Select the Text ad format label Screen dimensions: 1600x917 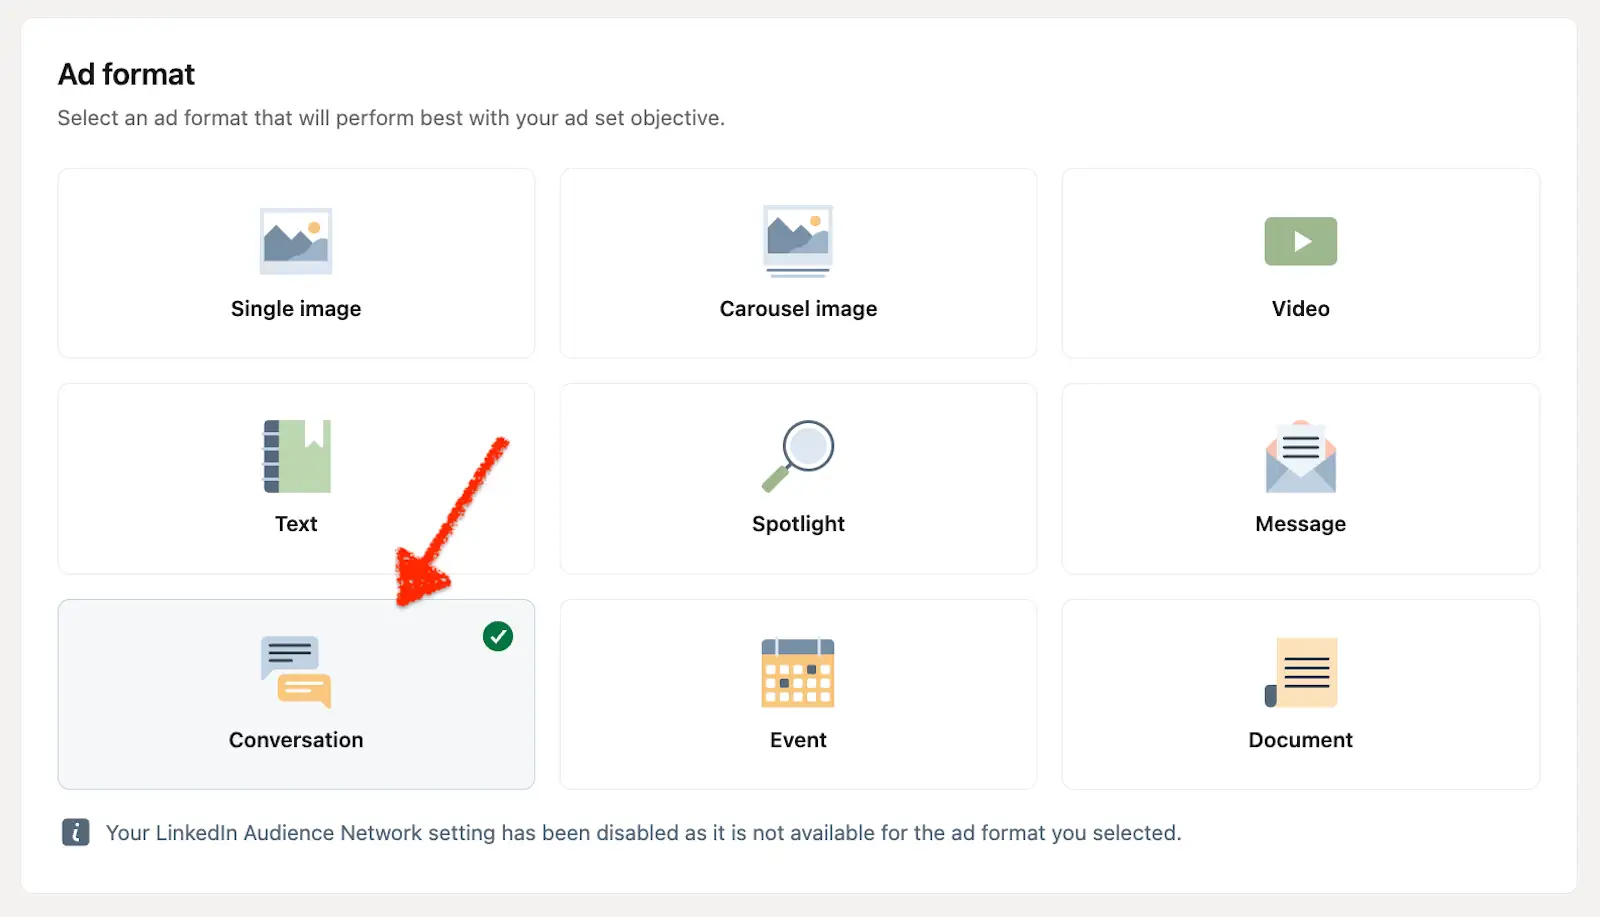pos(296,524)
